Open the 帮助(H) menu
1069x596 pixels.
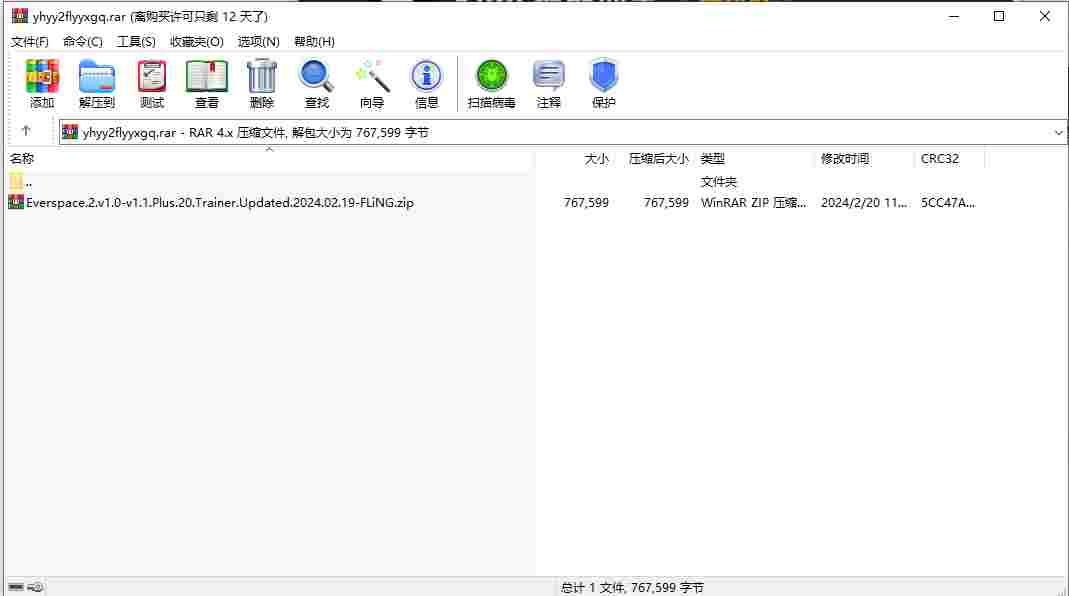click(x=314, y=42)
